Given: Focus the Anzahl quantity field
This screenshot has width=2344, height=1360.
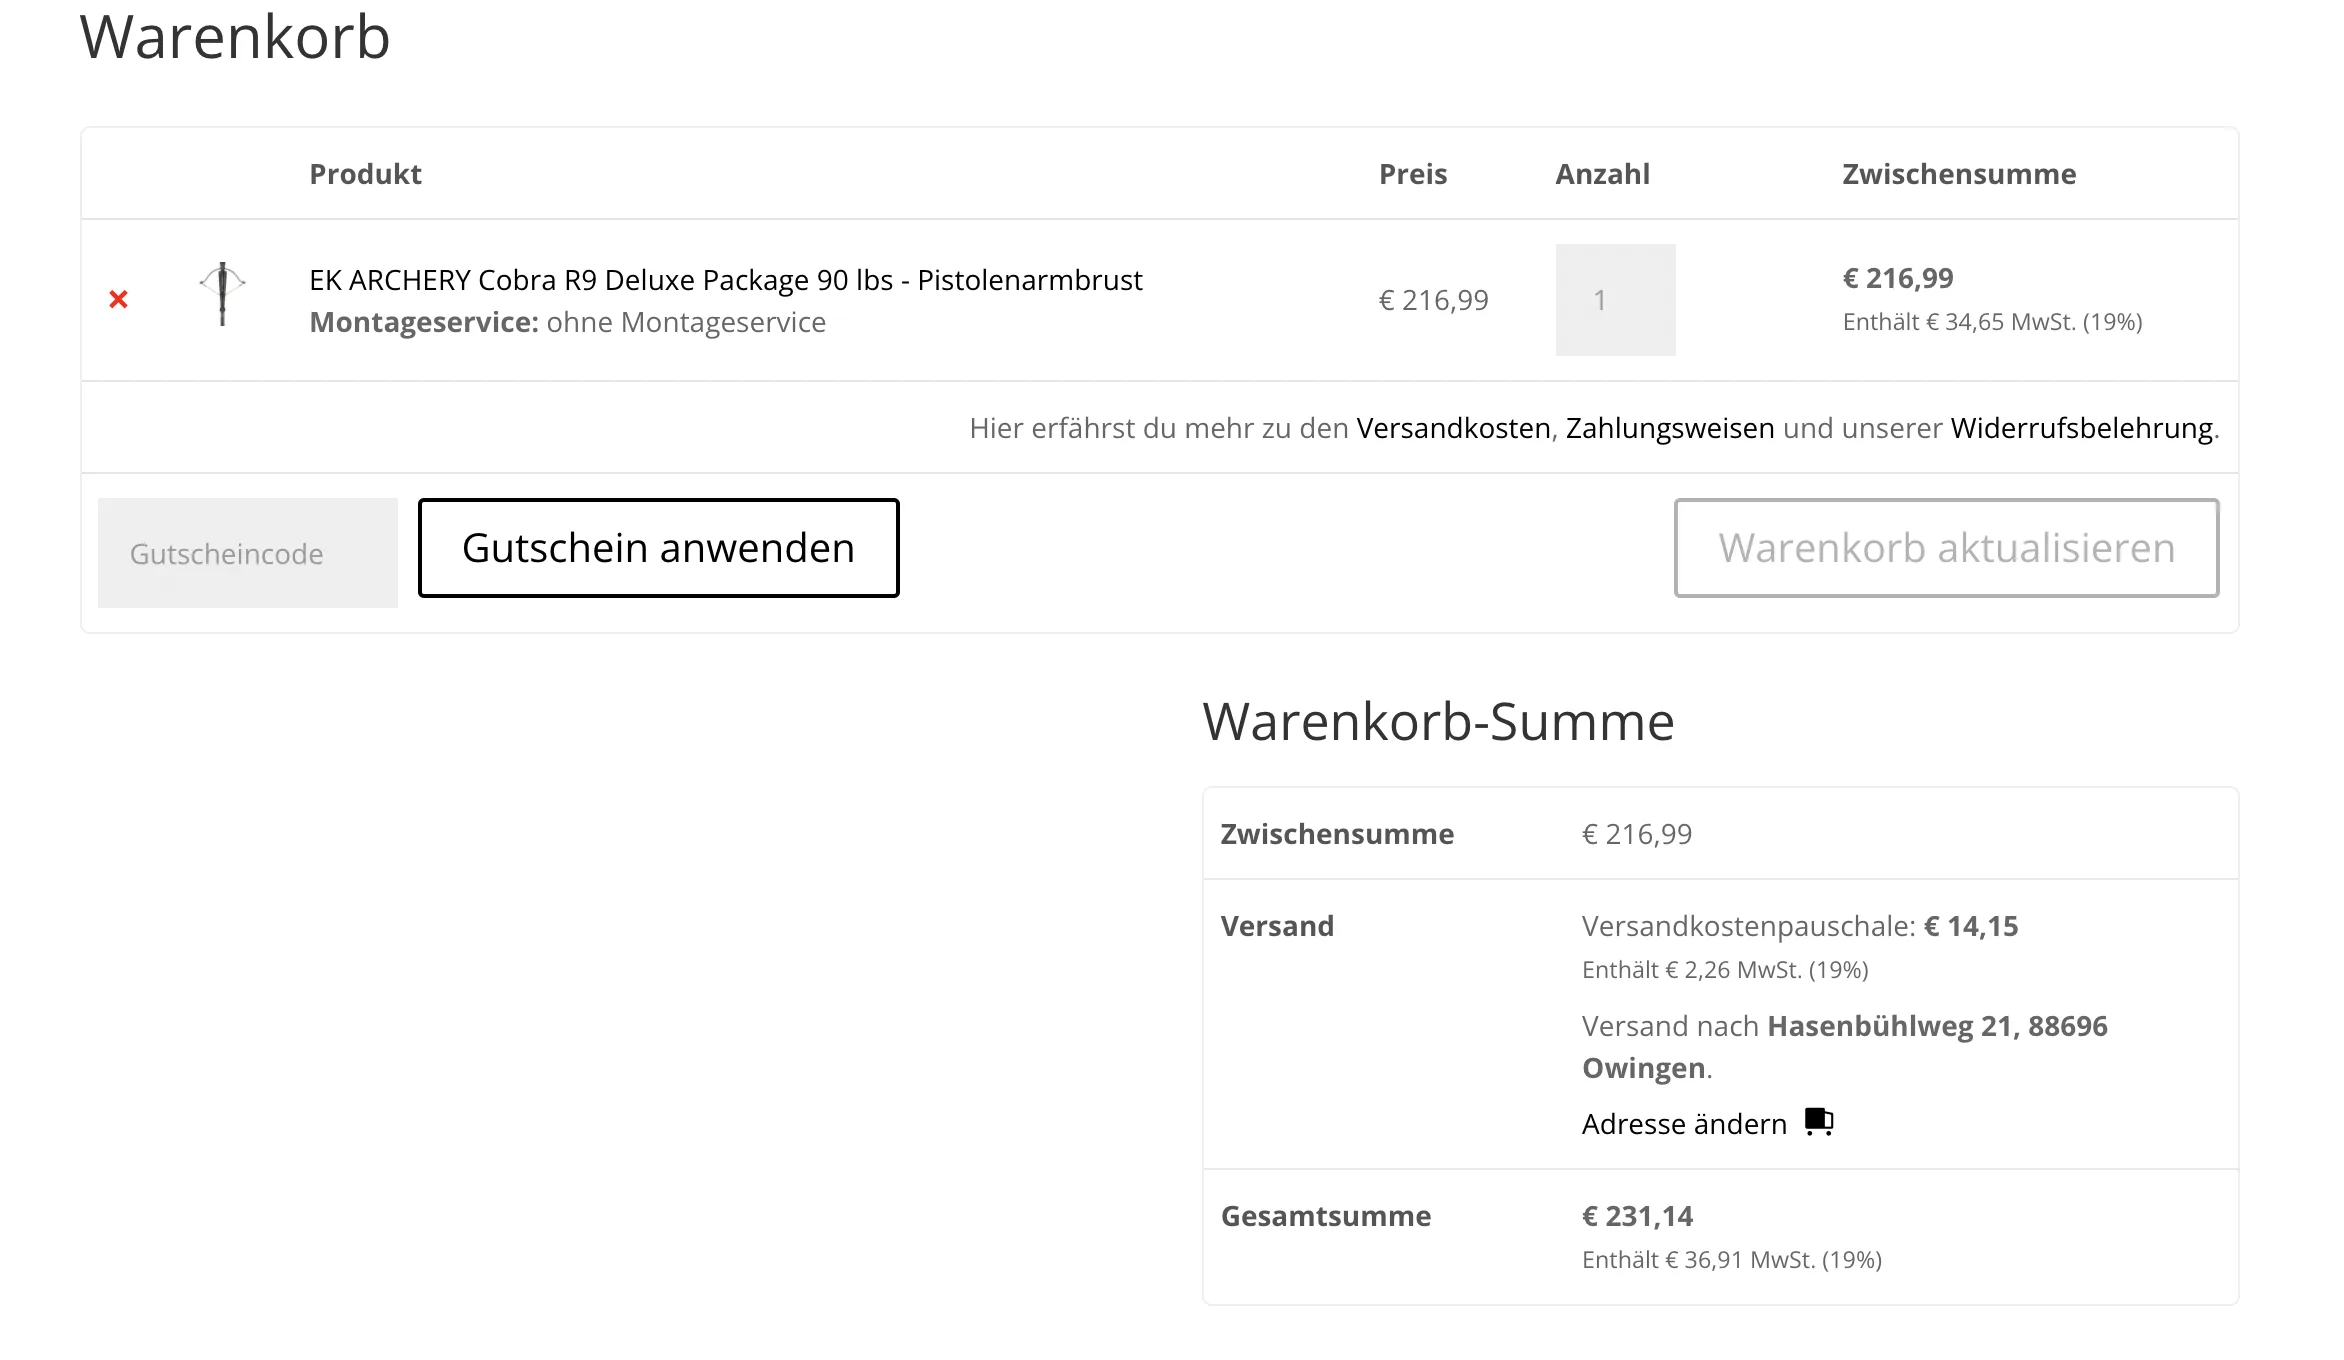Looking at the screenshot, I should pyautogui.click(x=1615, y=300).
